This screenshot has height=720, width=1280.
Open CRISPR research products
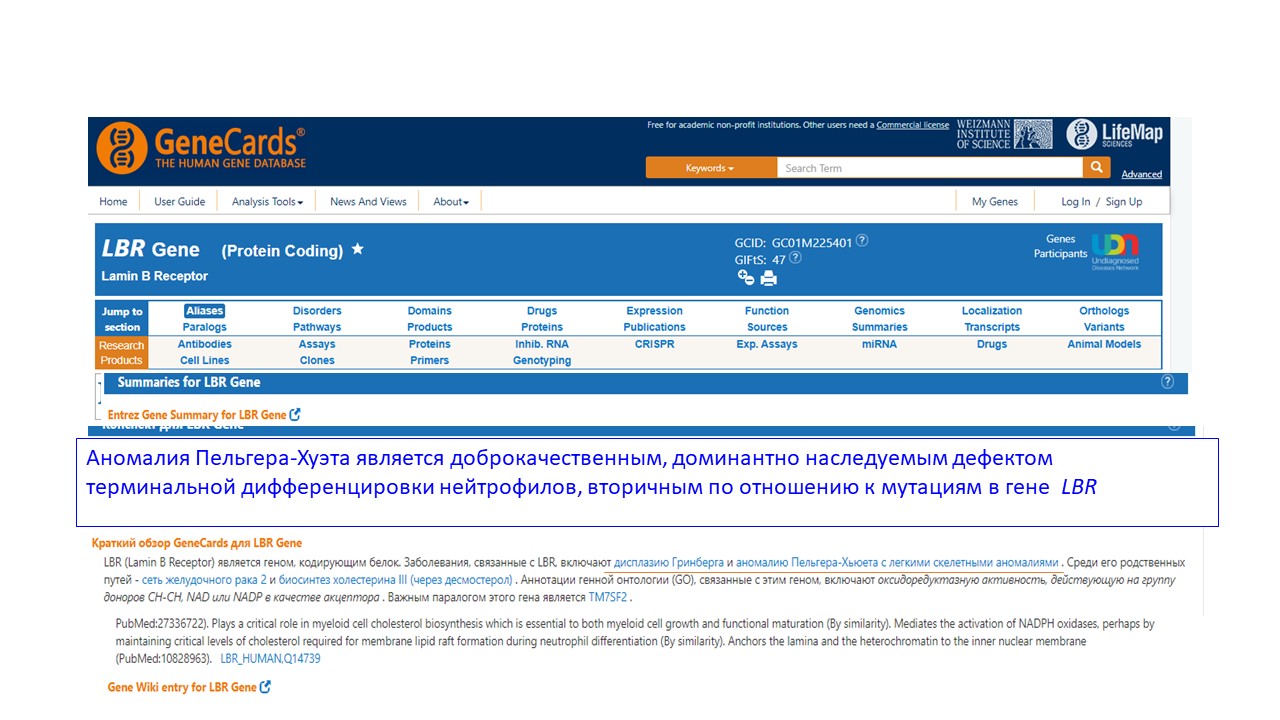tap(654, 344)
